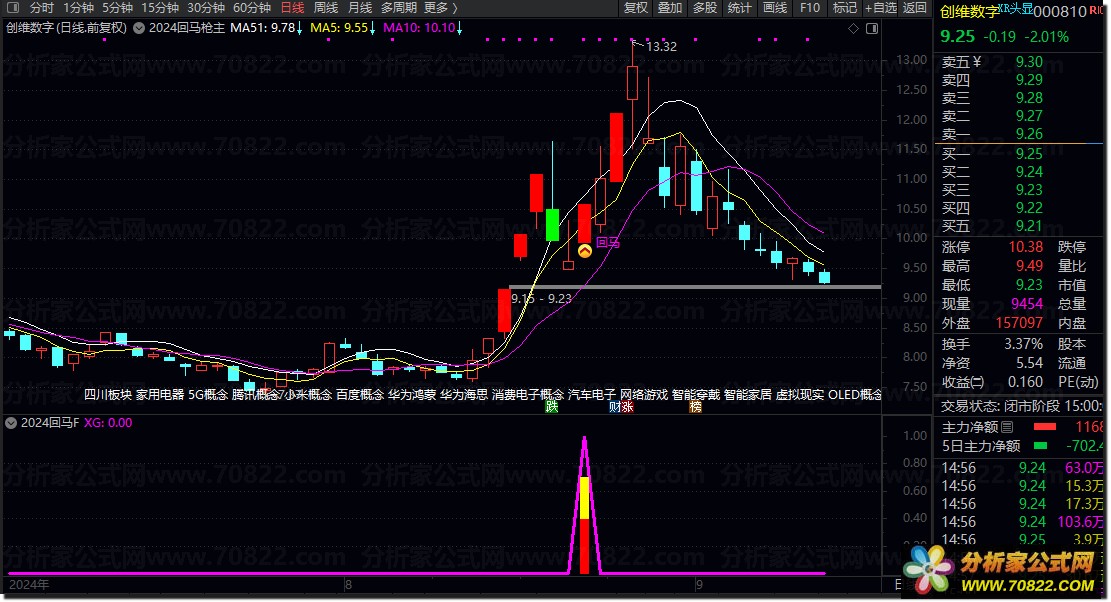Image resolution: width=1111 pixels, height=602 pixels.
Task: Click stock name 创维数字 in quote panel
Action: pos(969,11)
